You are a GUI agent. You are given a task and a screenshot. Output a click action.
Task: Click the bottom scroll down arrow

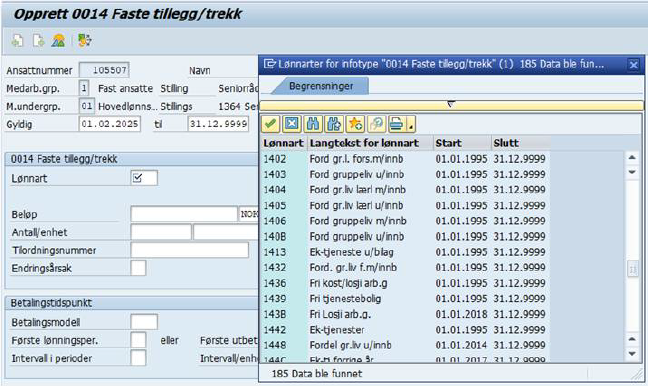632,354
